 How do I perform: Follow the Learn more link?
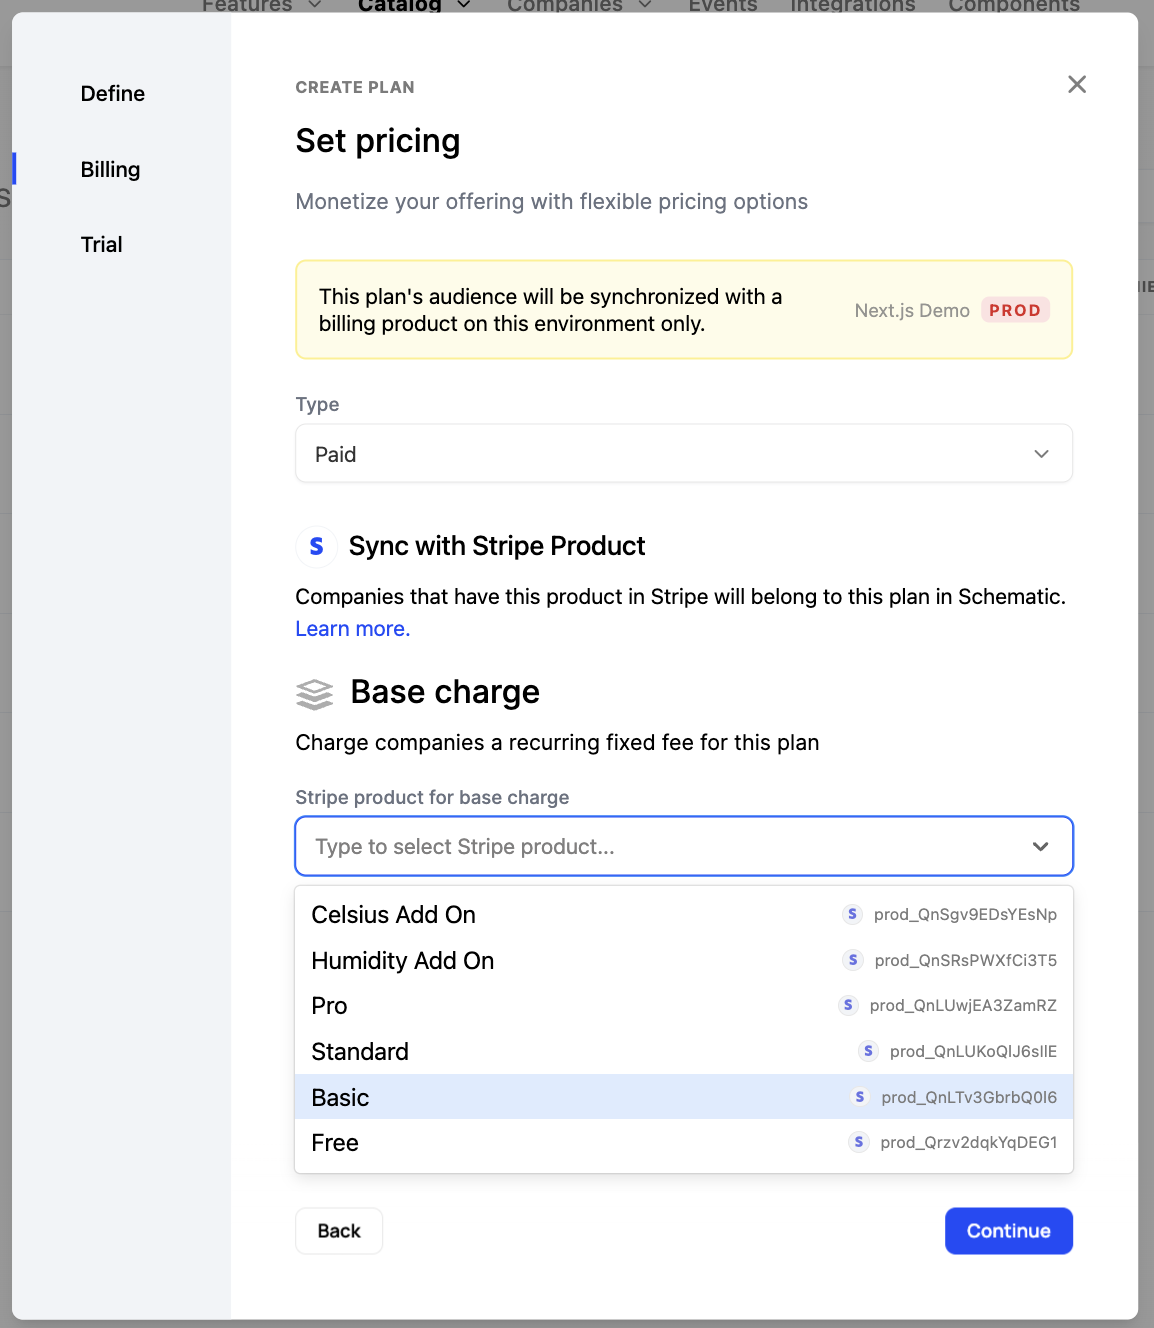point(352,629)
